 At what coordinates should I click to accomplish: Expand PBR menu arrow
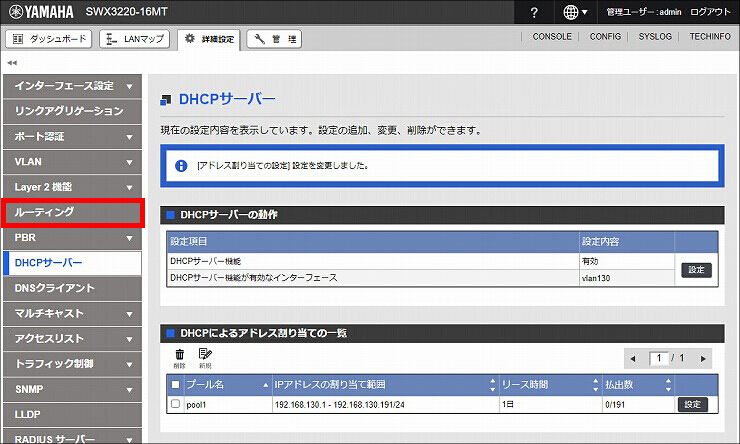[129, 238]
